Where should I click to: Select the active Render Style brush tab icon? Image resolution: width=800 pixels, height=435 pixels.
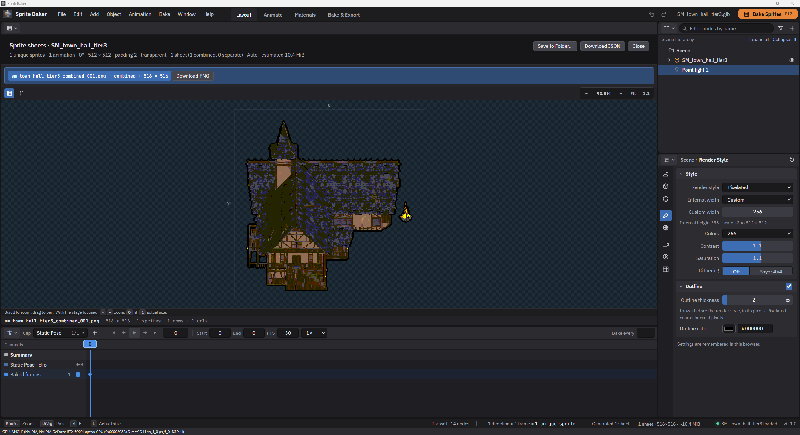(x=665, y=216)
